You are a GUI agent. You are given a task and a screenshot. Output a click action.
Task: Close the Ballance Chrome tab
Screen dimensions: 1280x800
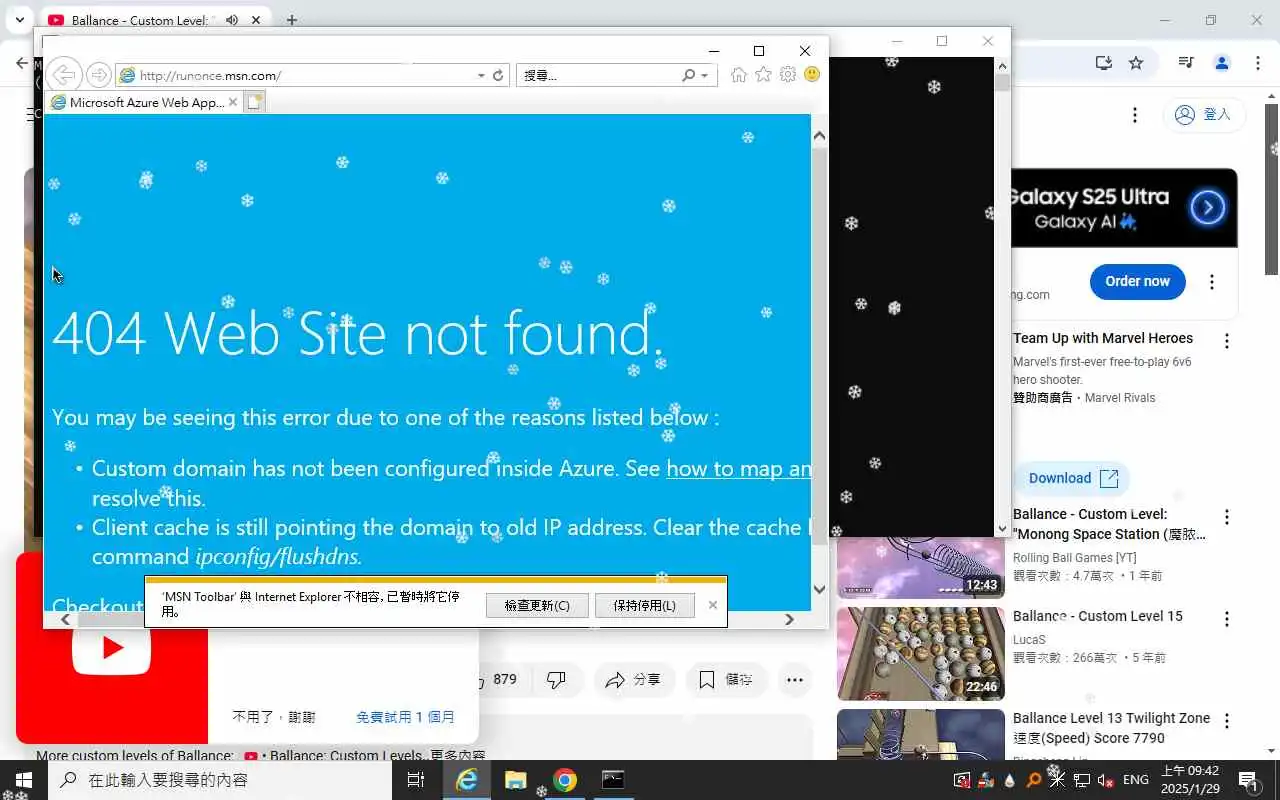click(x=257, y=20)
